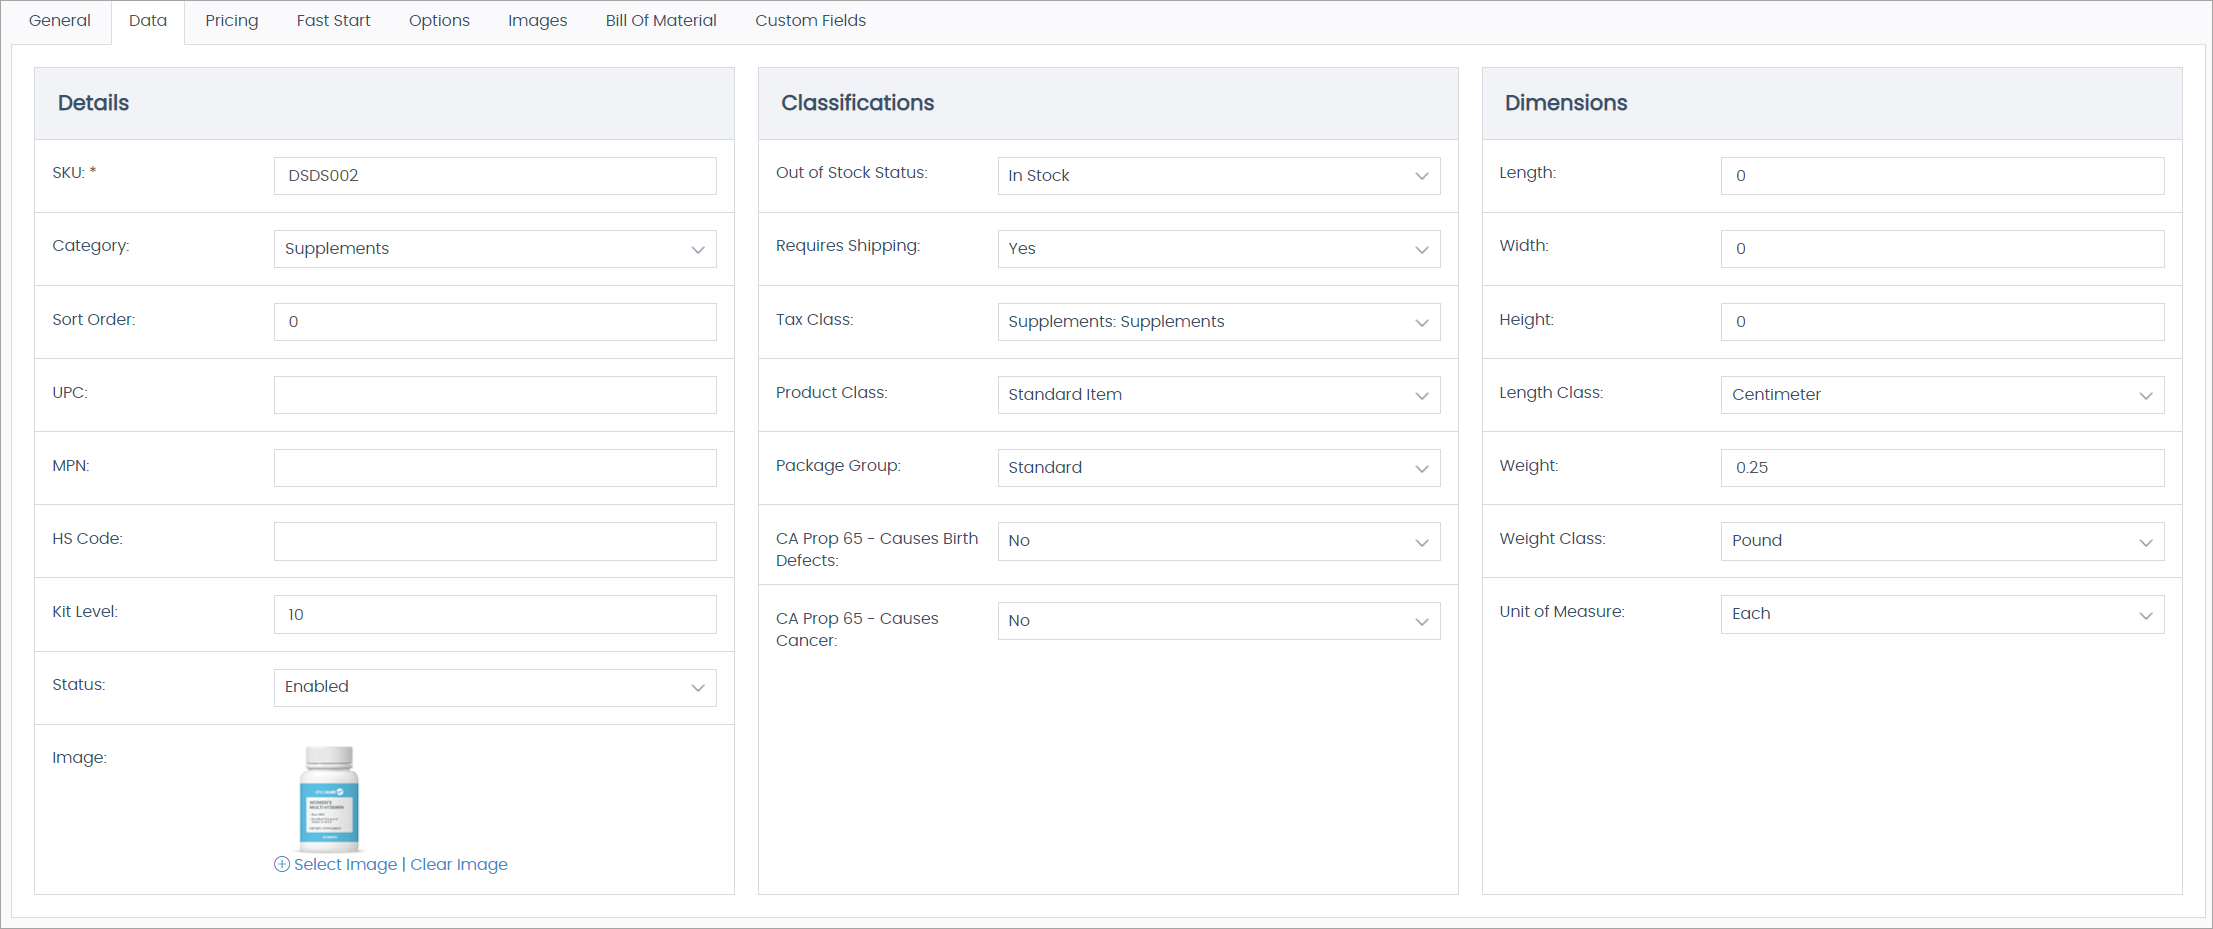The width and height of the screenshot is (2213, 929).
Task: Click the MPN input box
Action: (x=495, y=468)
